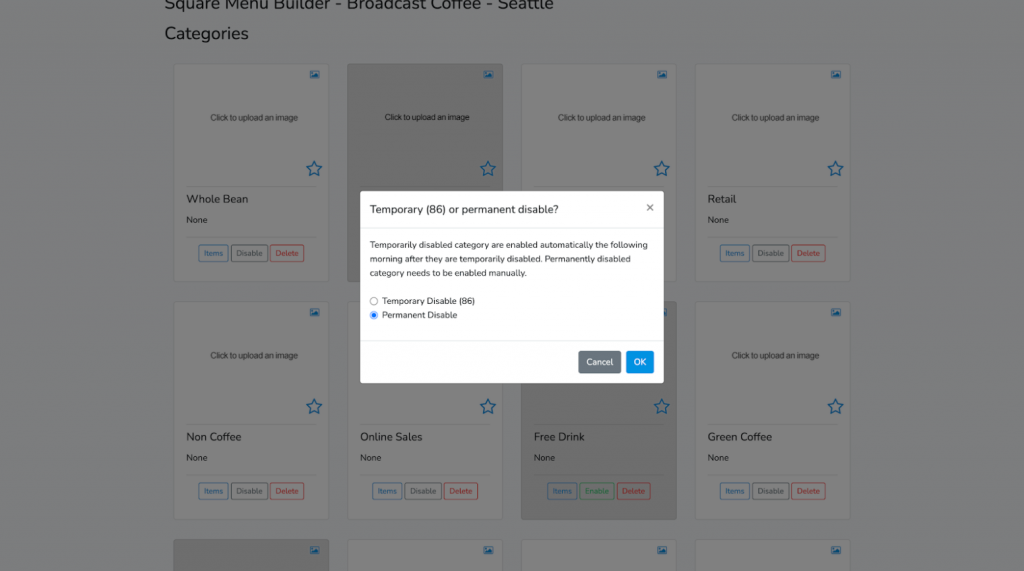Select the Permanent Disable radio option
The width and height of the screenshot is (1024, 571).
pyautogui.click(x=374, y=315)
